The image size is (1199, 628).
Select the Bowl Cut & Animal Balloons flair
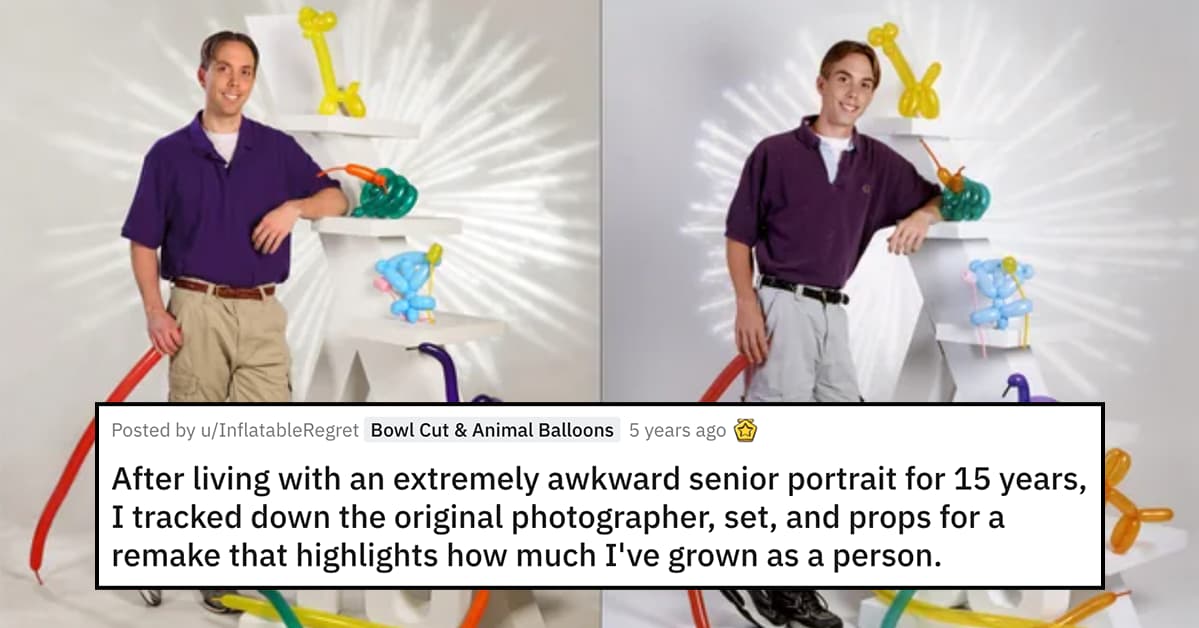[x=492, y=430]
